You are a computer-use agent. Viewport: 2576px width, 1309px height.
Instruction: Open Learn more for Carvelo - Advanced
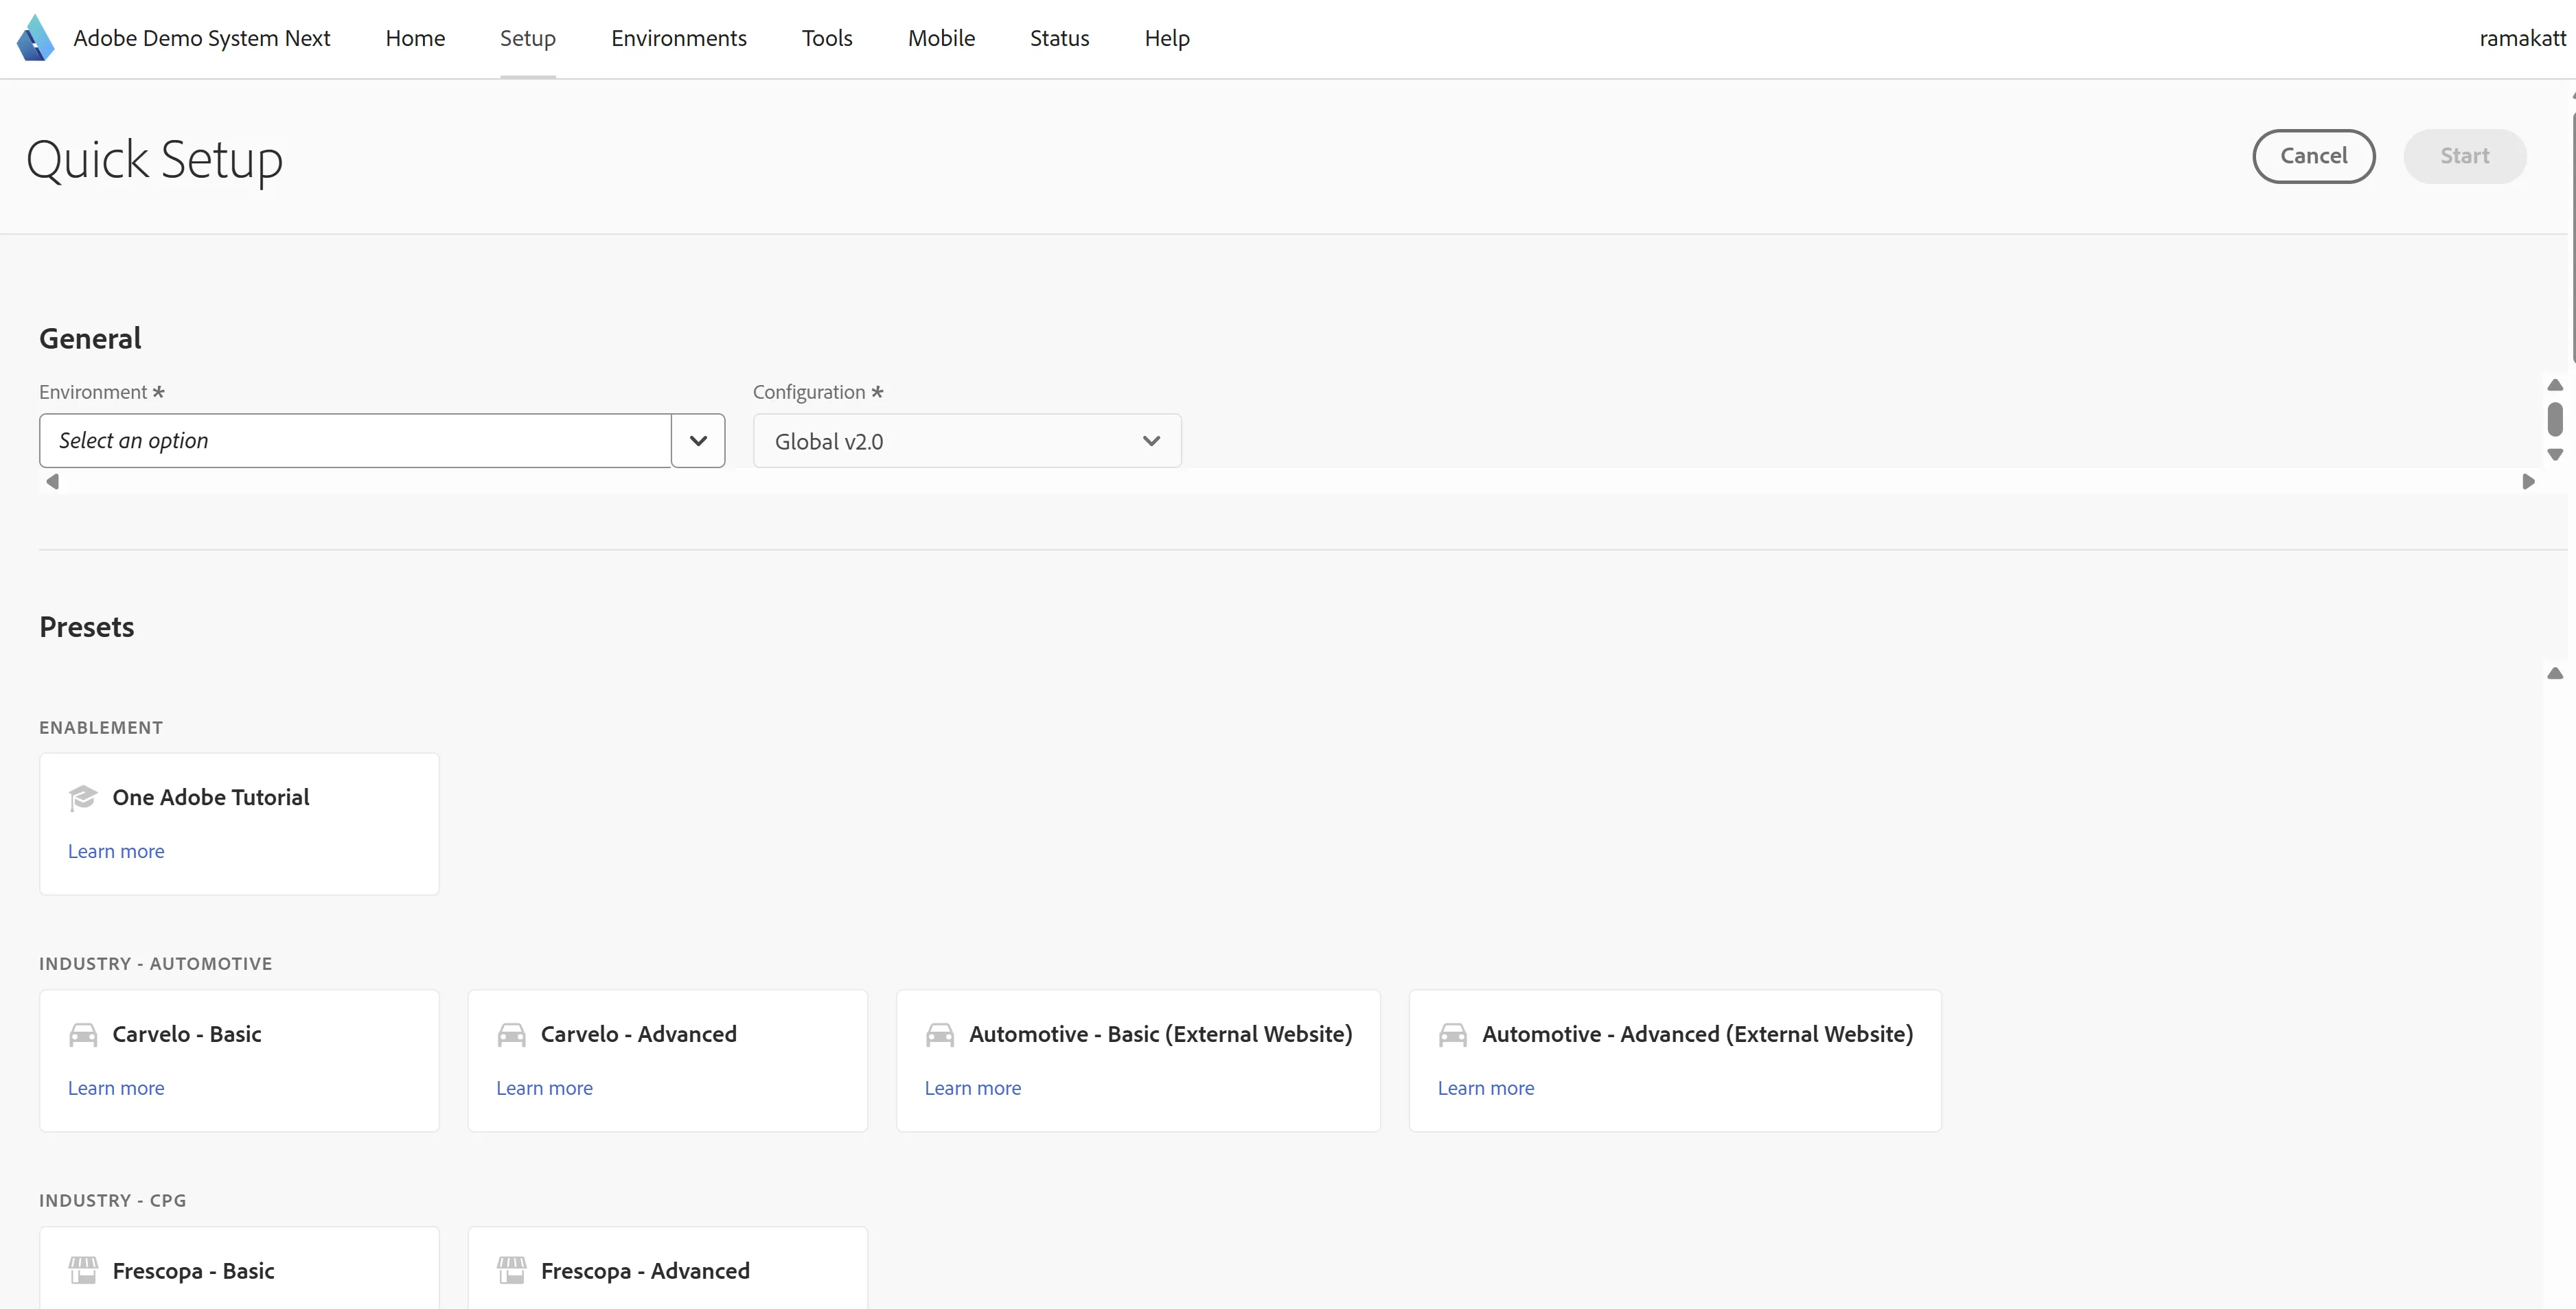(544, 1088)
